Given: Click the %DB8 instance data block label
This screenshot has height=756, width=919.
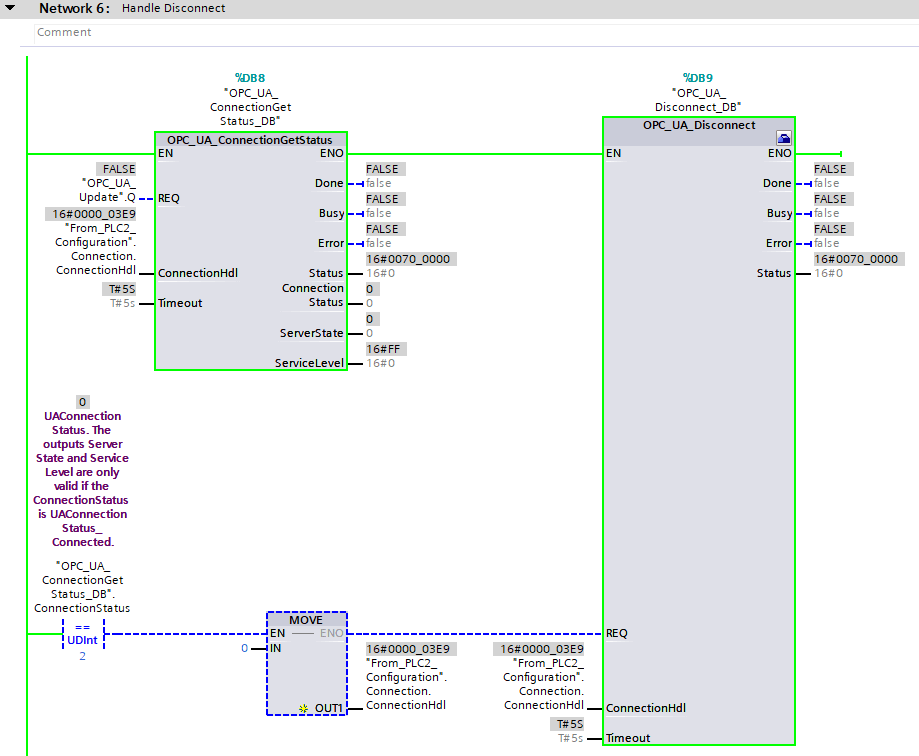Looking at the screenshot, I should [x=250, y=77].
